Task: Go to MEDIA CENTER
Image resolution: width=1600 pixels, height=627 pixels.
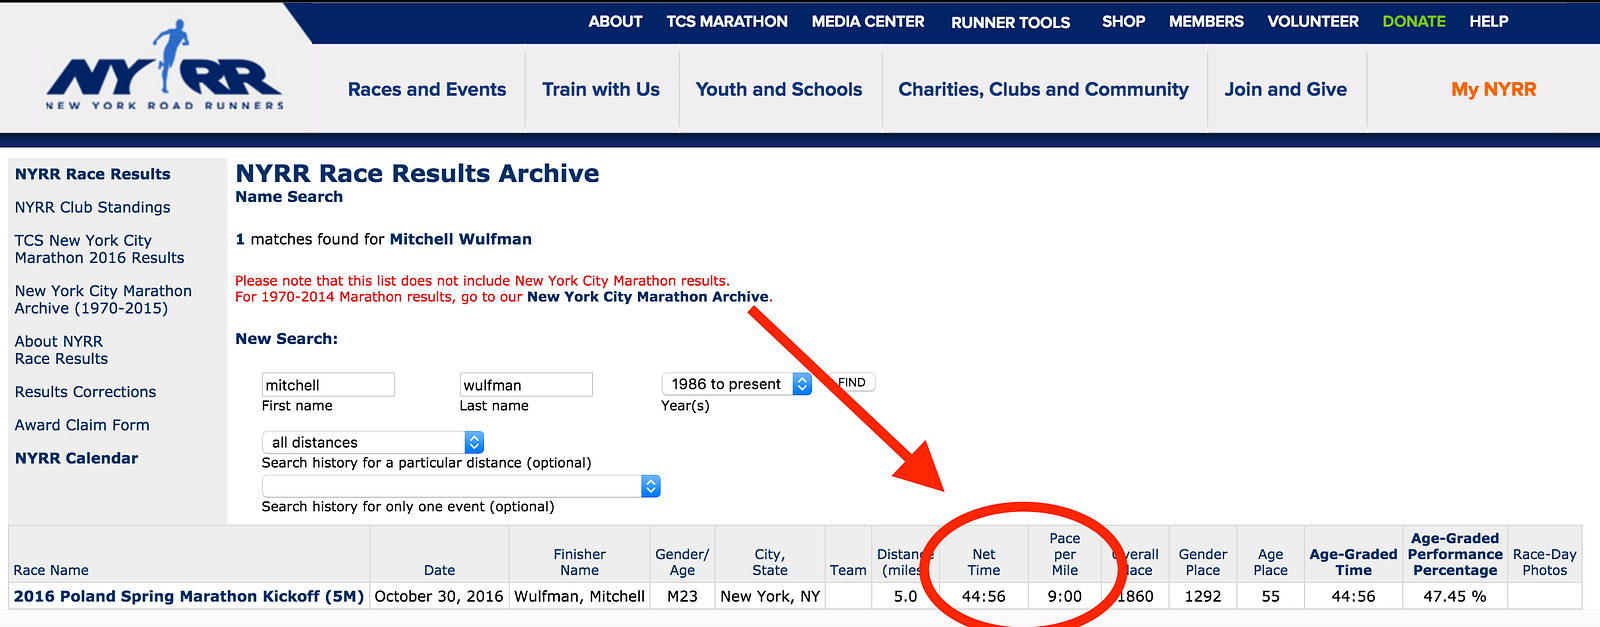Action: tap(868, 21)
